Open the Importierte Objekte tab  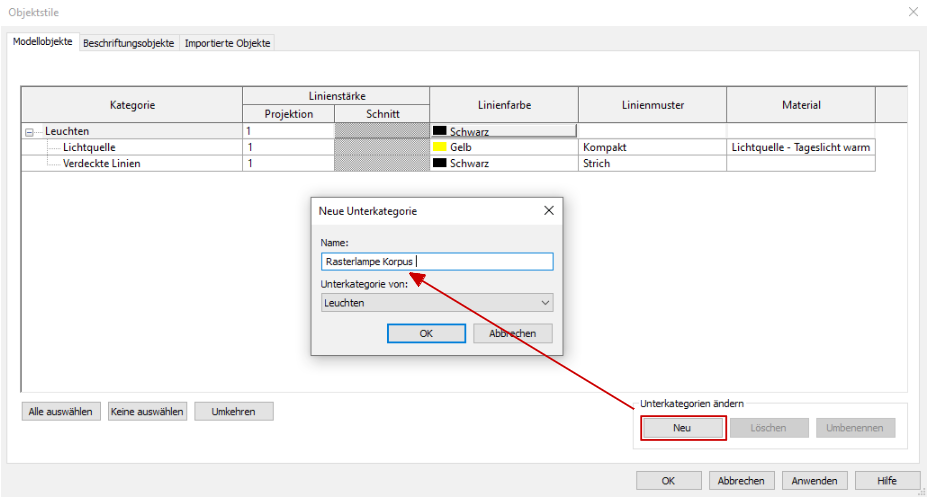coord(227,43)
